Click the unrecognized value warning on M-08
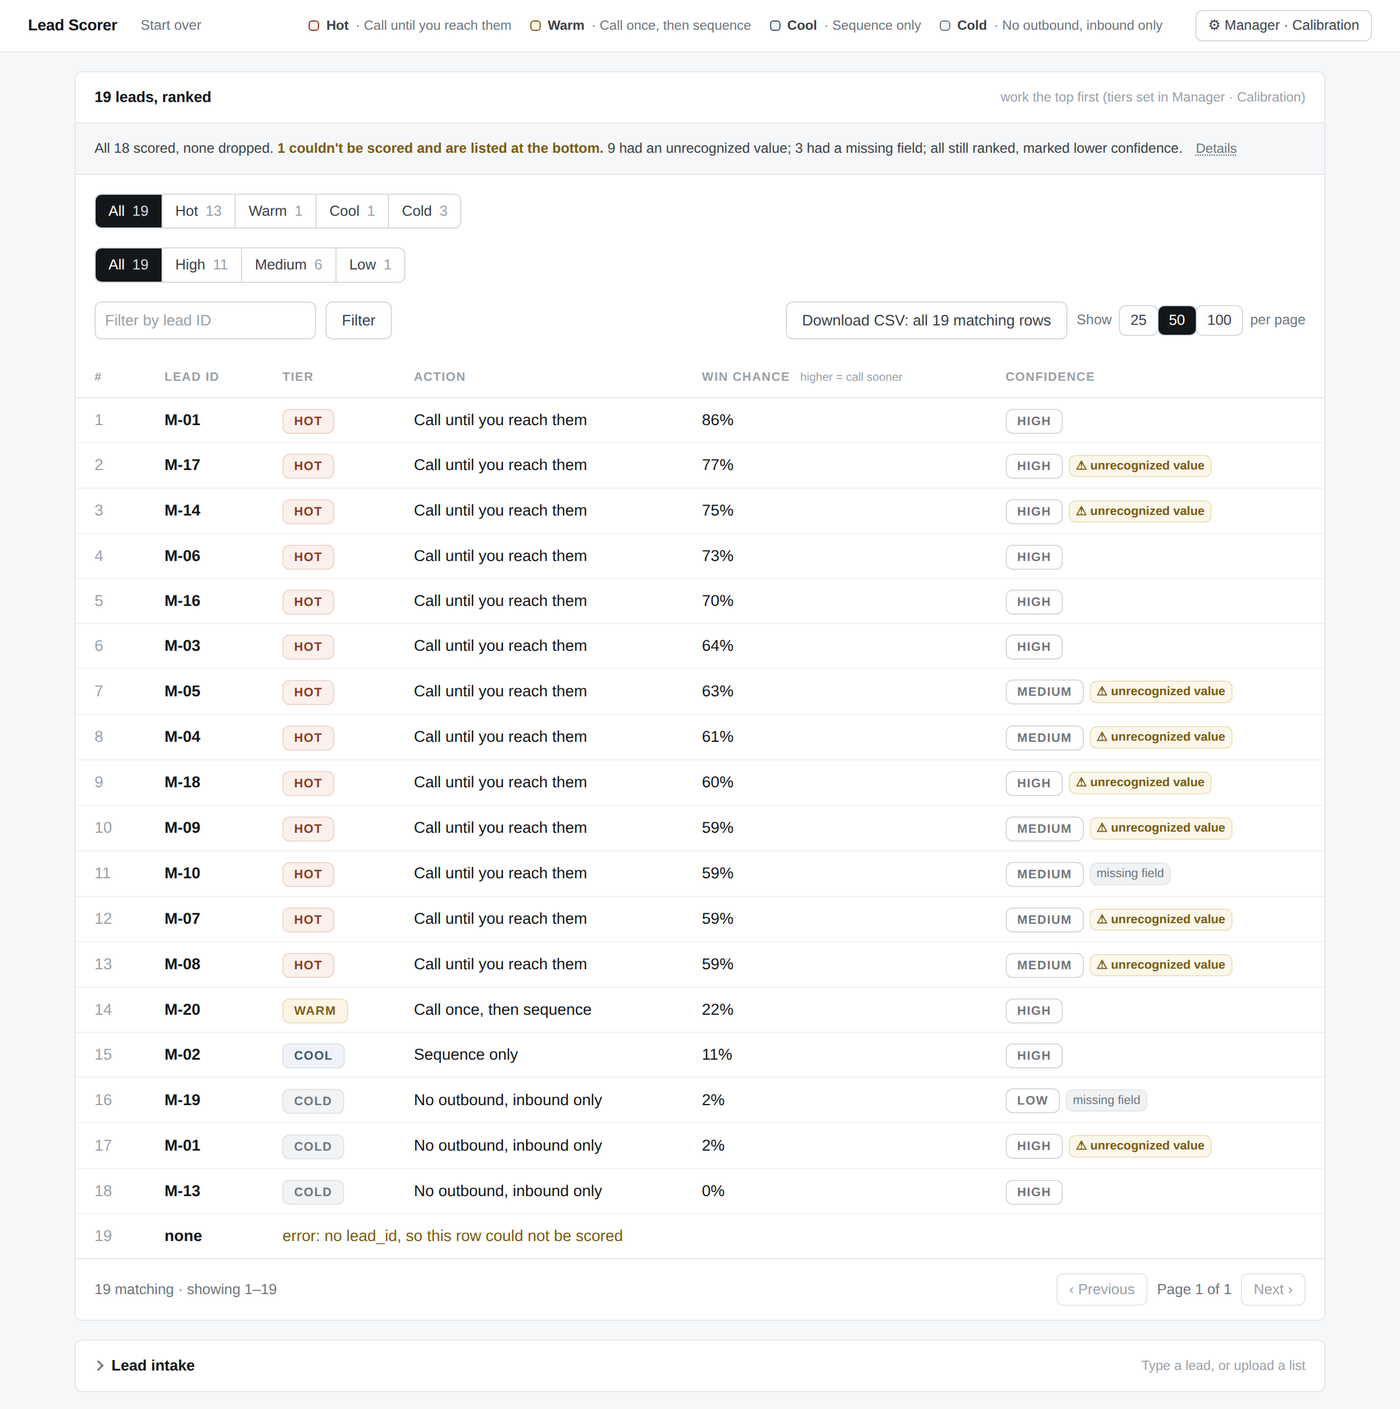1400x1409 pixels. pos(1161,965)
